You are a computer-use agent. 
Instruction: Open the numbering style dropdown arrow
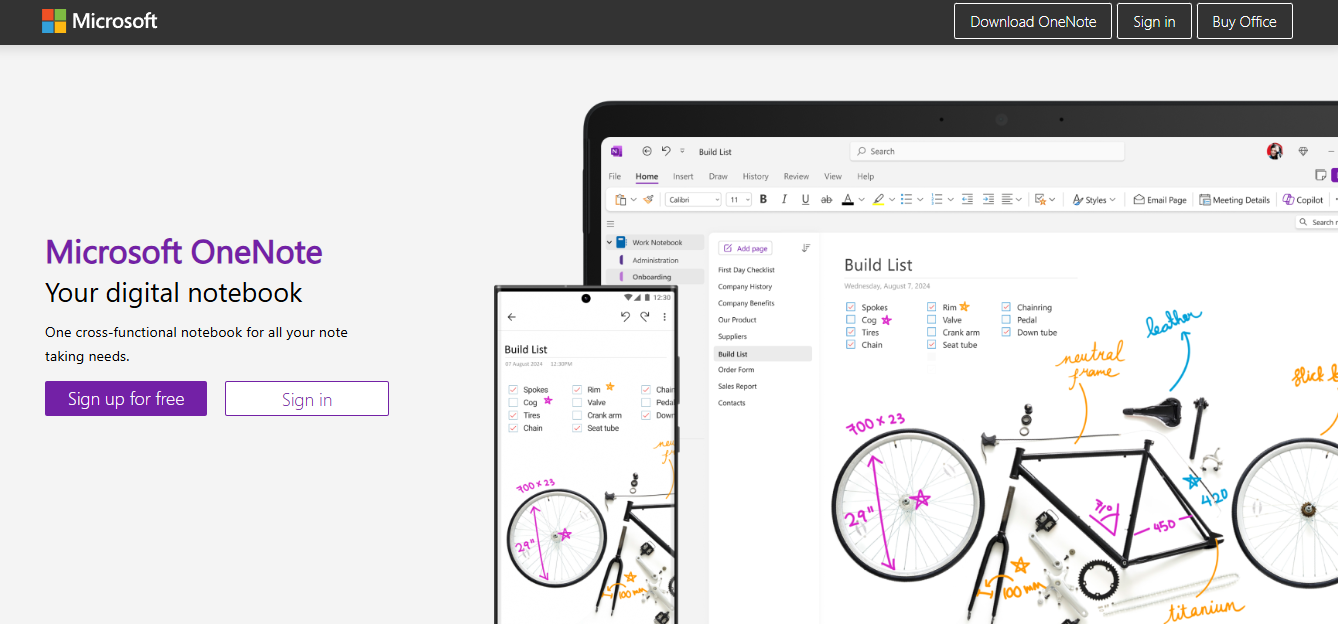(951, 200)
